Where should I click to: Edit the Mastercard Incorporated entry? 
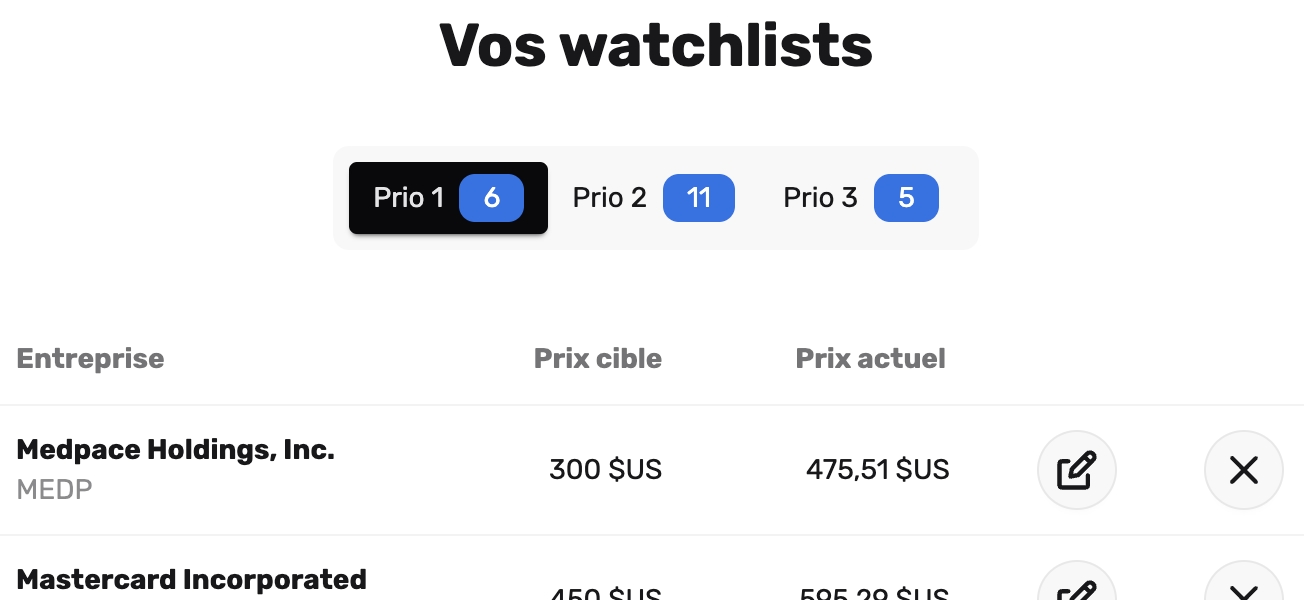click(1076, 587)
